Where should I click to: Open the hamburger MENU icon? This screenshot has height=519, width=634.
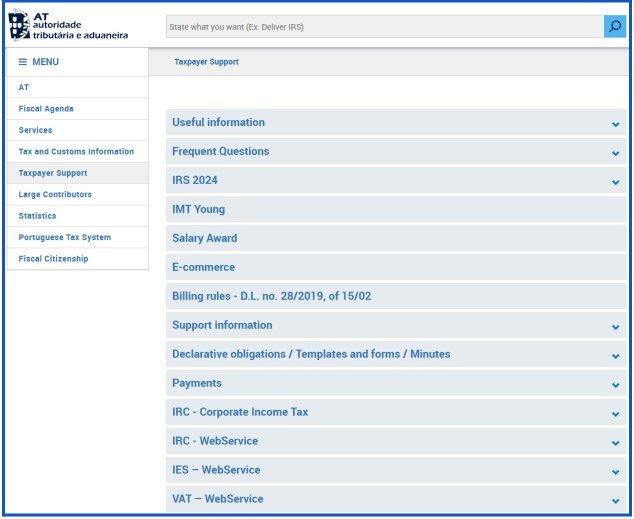(23, 62)
